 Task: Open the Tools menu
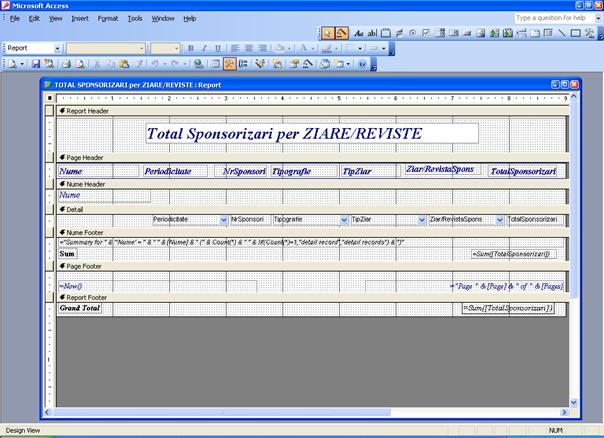coord(135,18)
